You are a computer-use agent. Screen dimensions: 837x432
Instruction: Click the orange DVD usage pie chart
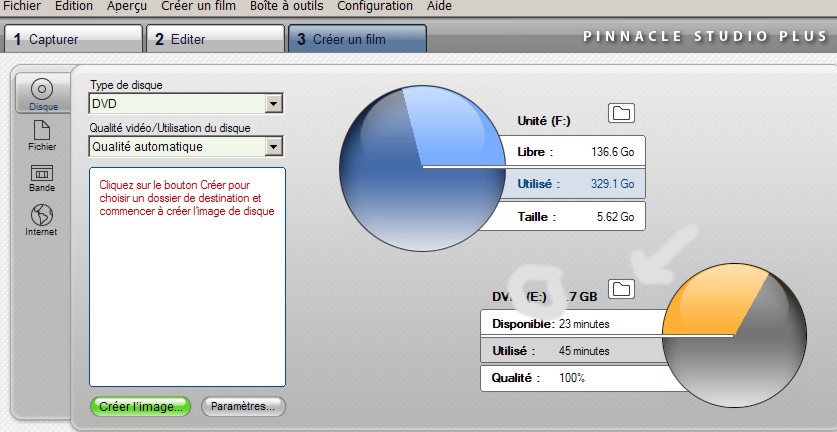click(x=734, y=335)
